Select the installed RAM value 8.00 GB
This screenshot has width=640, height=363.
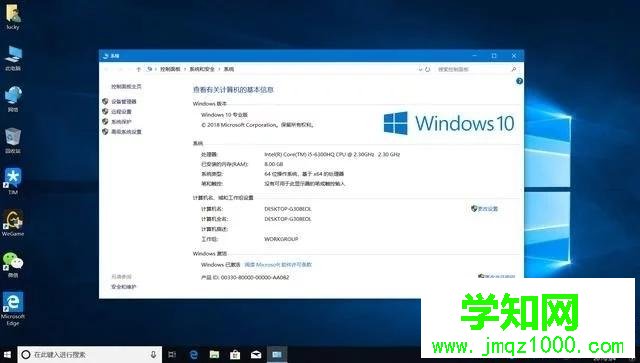tap(274, 164)
